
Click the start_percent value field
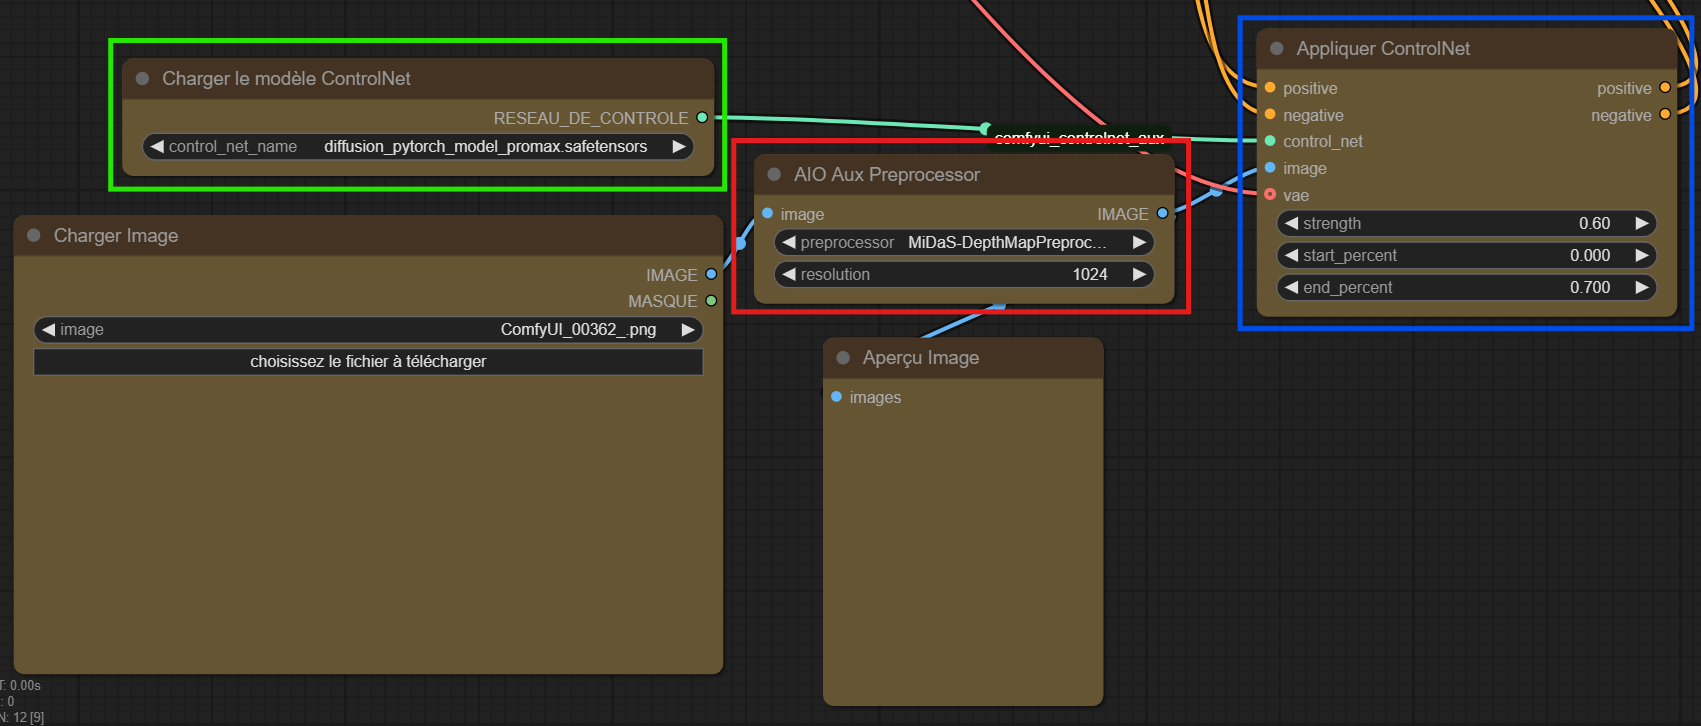tap(1466, 256)
